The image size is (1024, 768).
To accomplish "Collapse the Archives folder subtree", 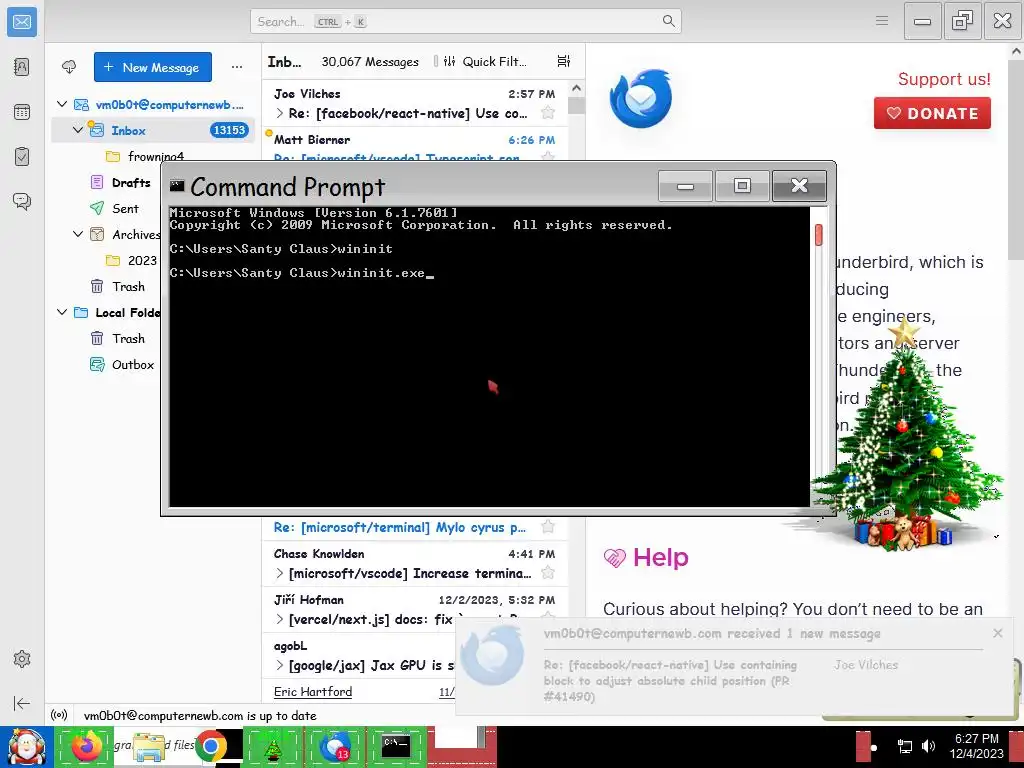I will point(78,234).
